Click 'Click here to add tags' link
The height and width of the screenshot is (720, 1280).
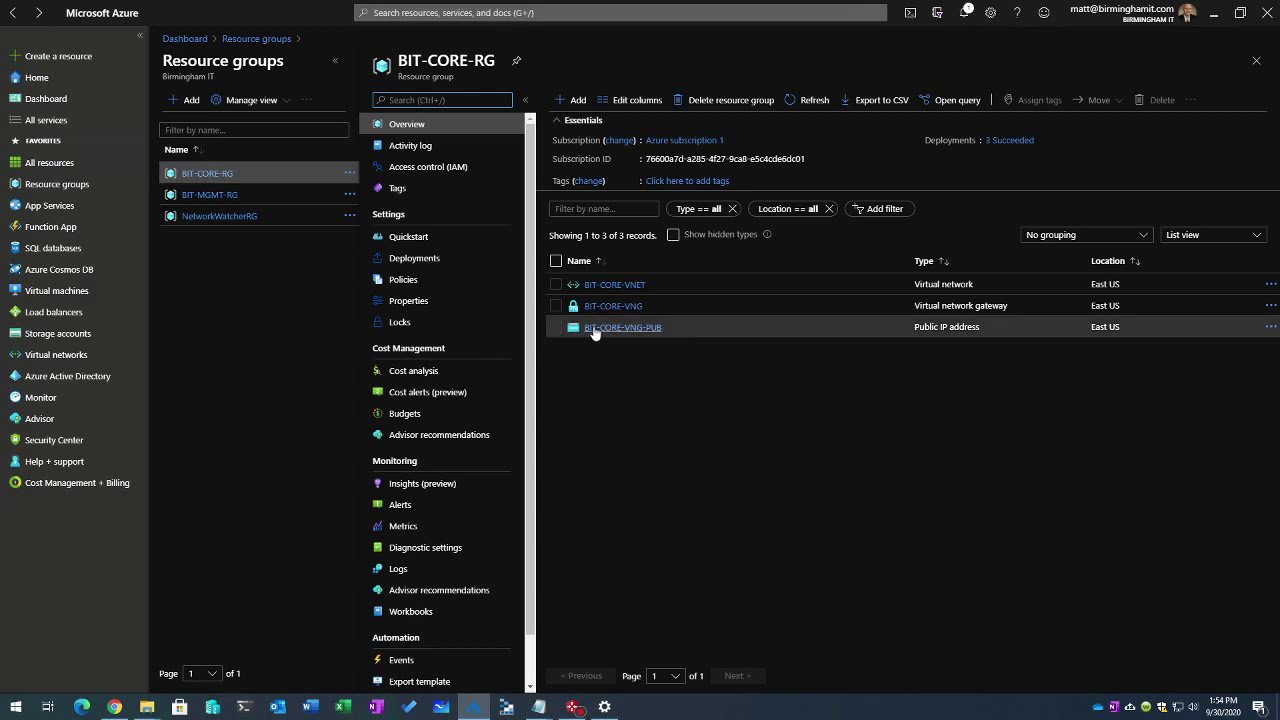coord(687,181)
